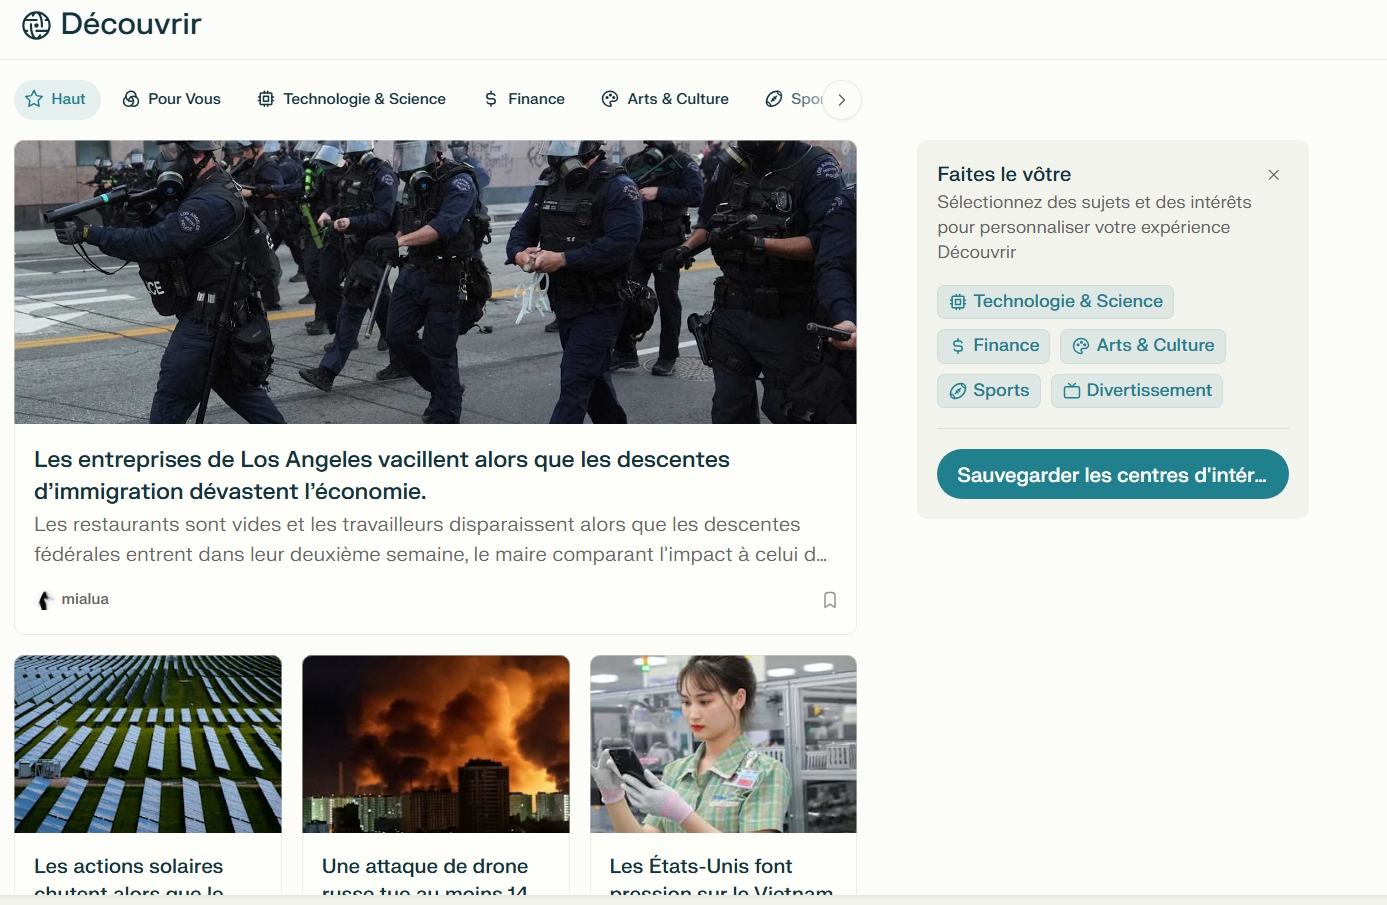Open the Une attaque de drone article
Image resolution: width=1387 pixels, height=905 pixels.
point(425,877)
